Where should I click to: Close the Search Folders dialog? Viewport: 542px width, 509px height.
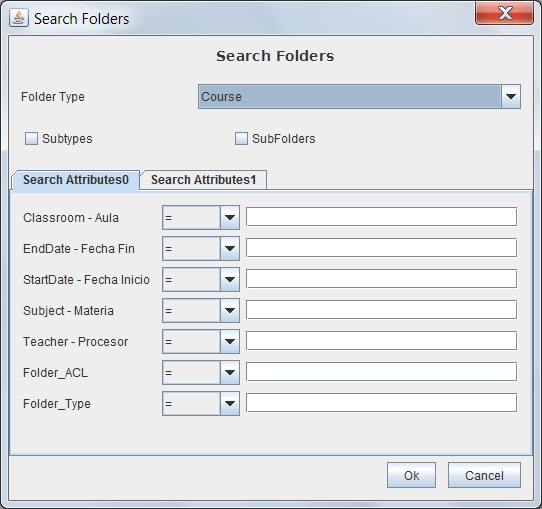[504, 14]
